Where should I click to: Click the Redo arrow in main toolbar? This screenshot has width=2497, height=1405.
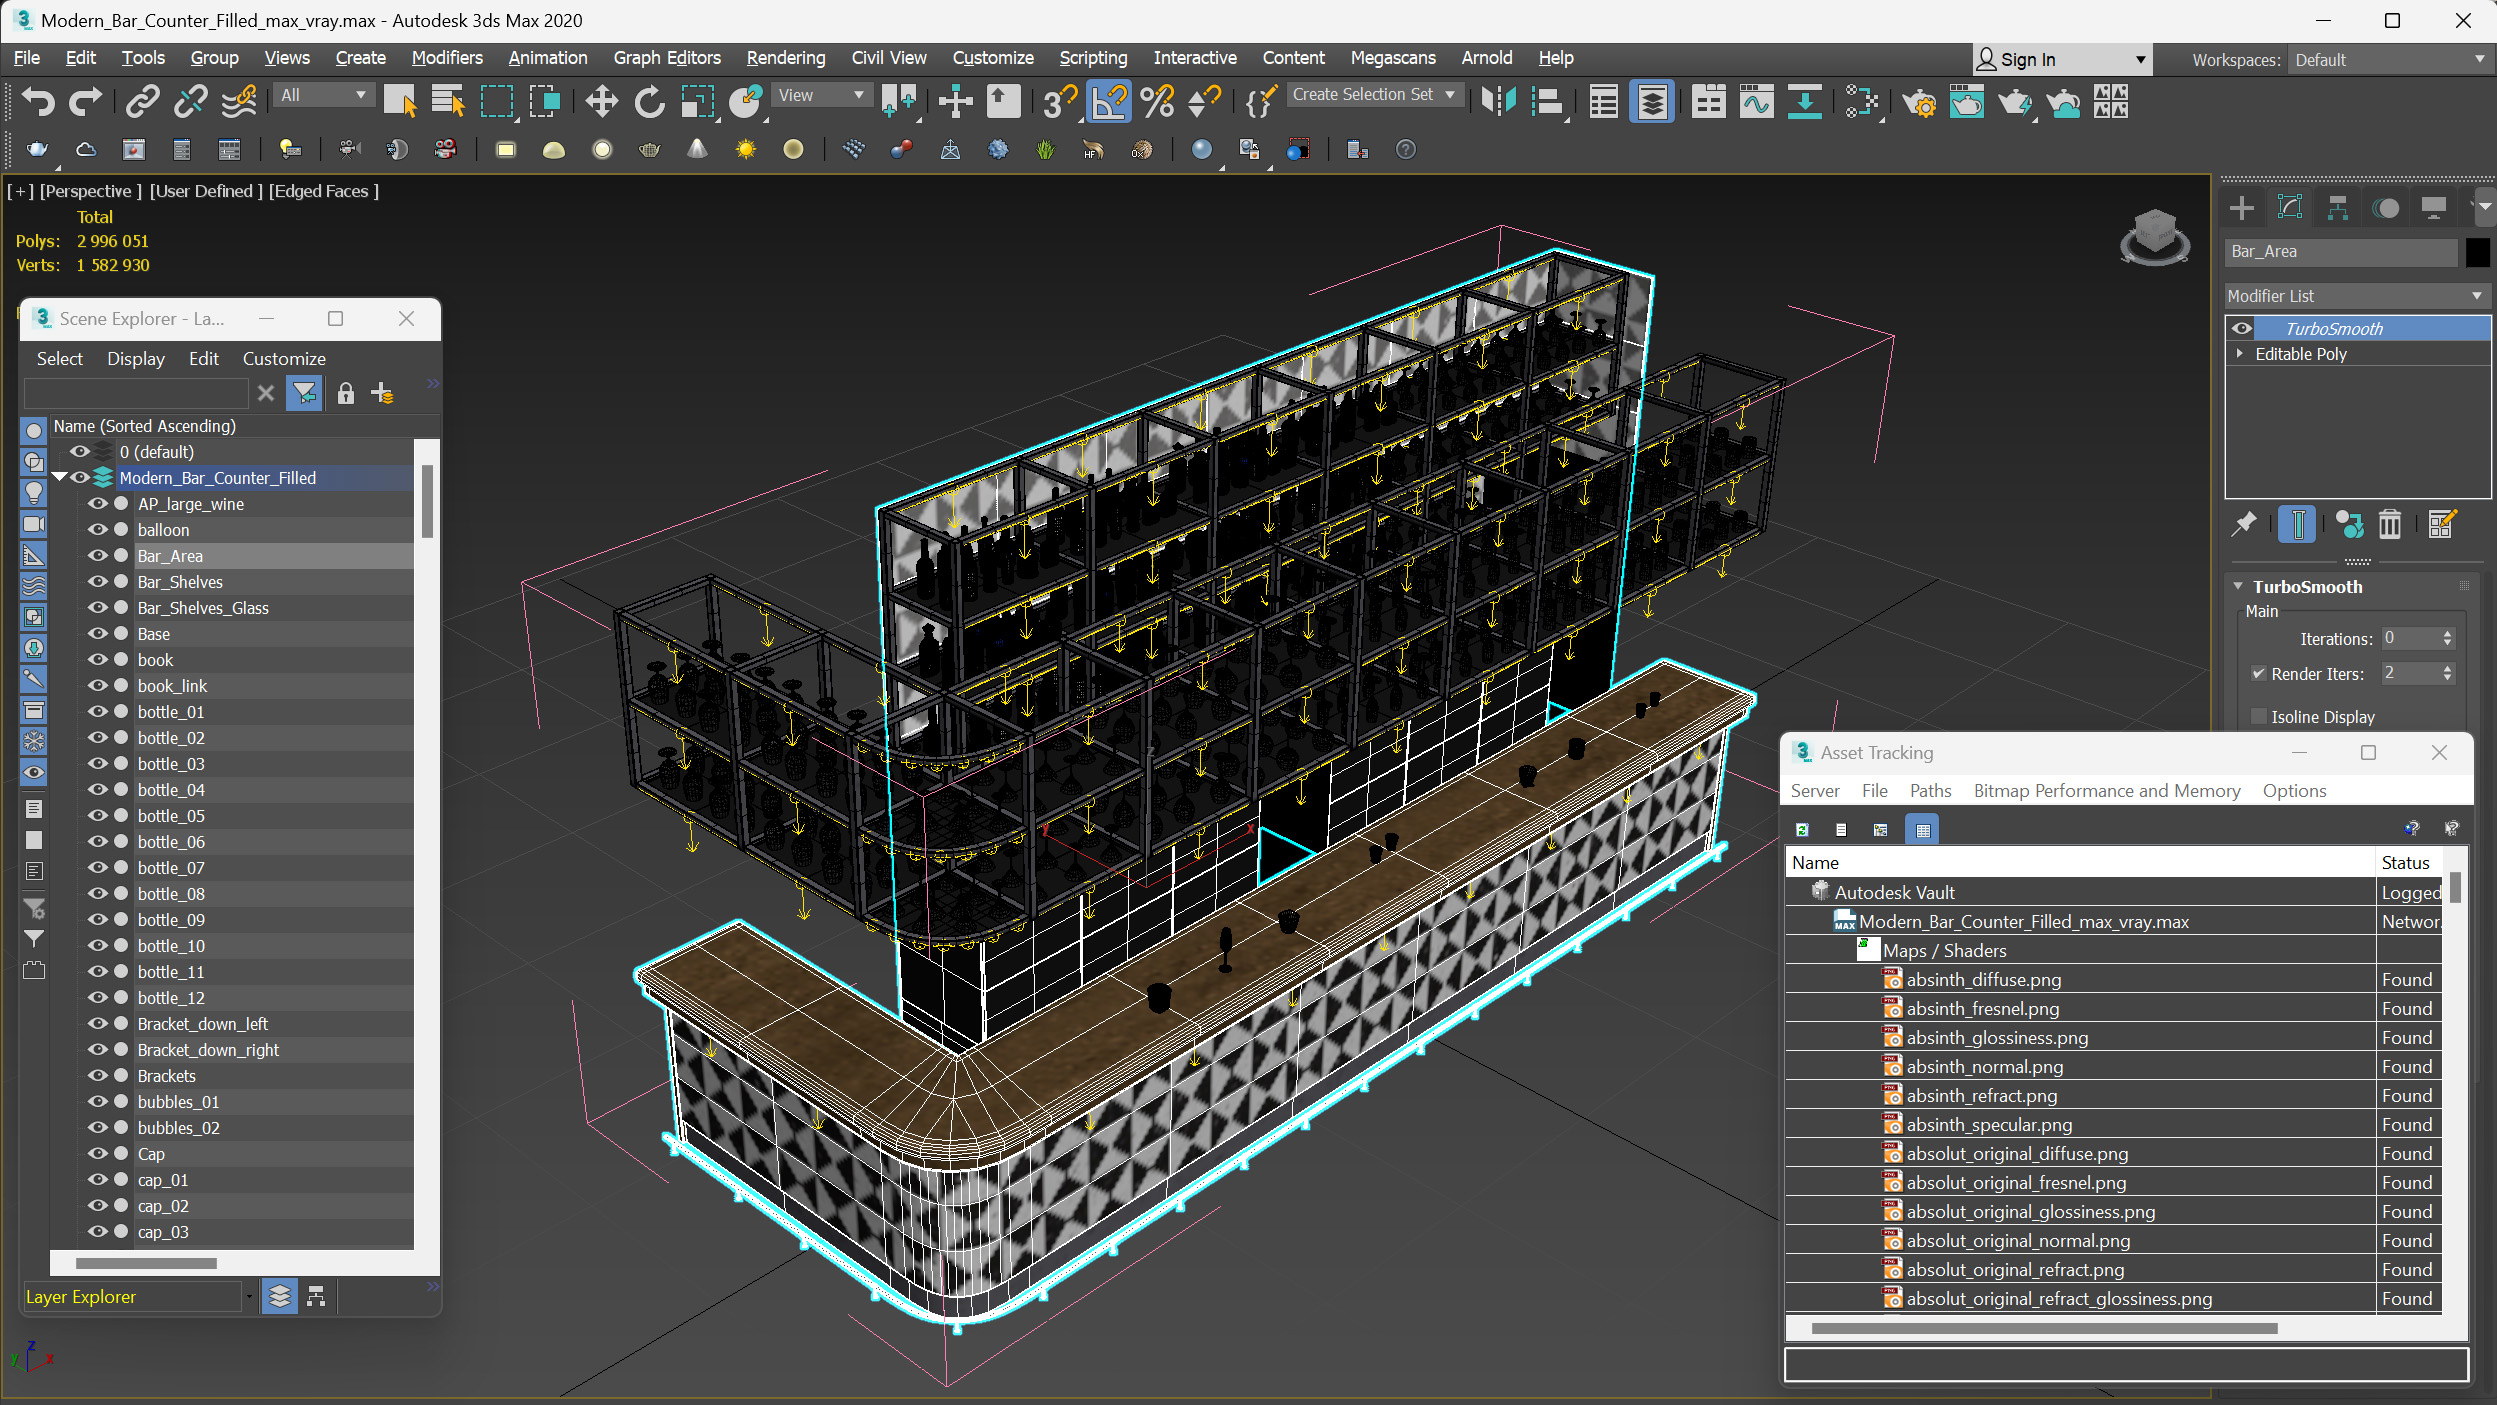pyautogui.click(x=85, y=101)
